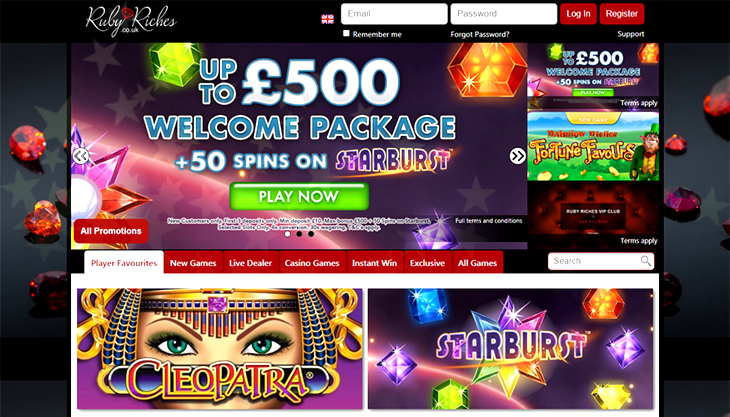
Task: Go to previous banner slide arrow
Action: click(81, 156)
